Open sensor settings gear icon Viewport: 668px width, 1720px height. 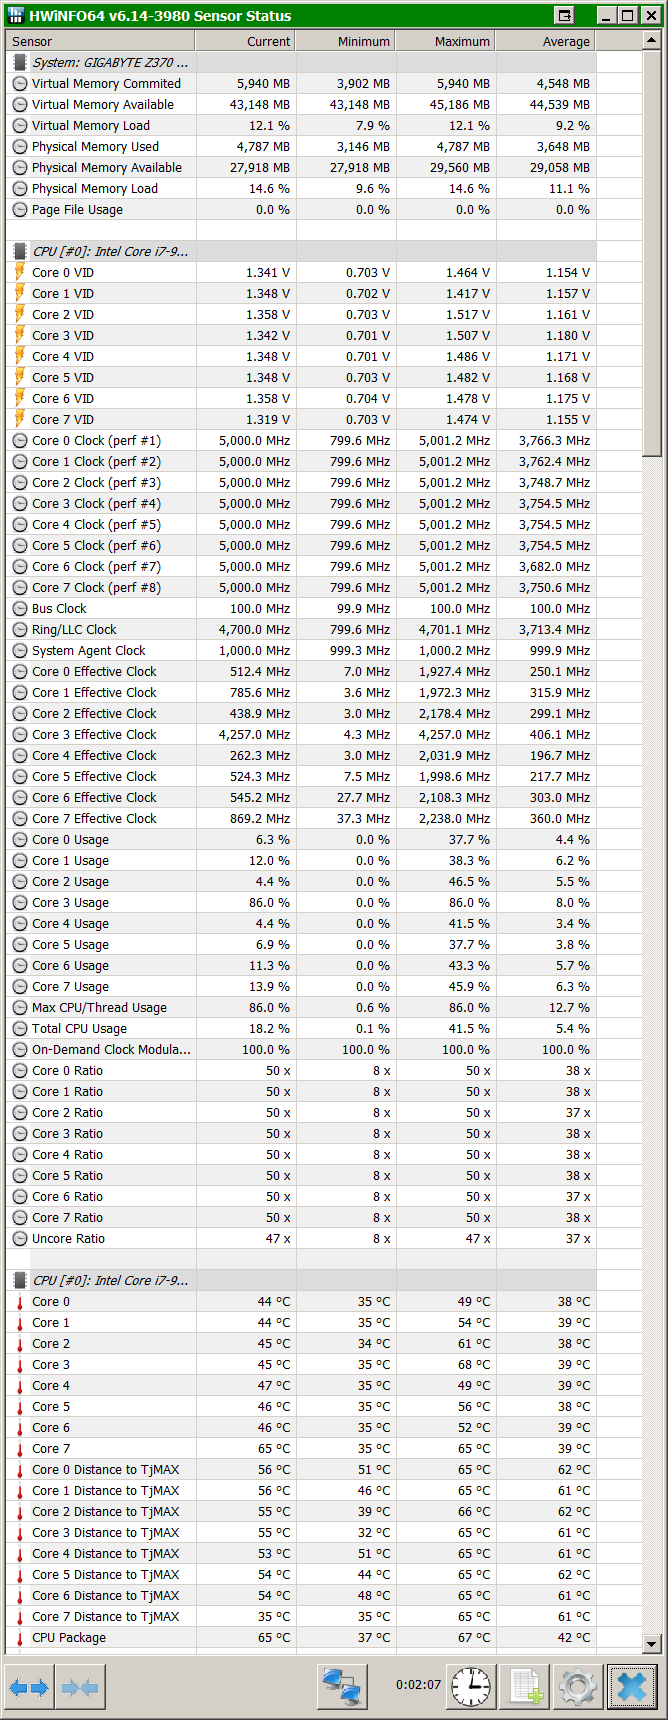[x=578, y=1687]
